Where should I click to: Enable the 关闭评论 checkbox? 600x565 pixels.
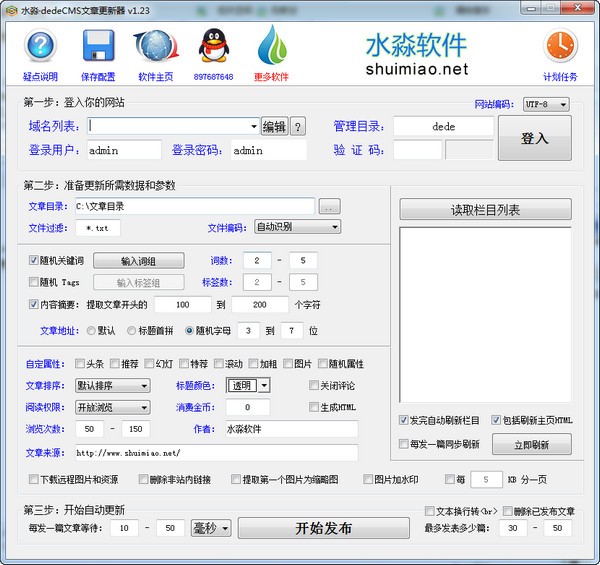coord(313,385)
